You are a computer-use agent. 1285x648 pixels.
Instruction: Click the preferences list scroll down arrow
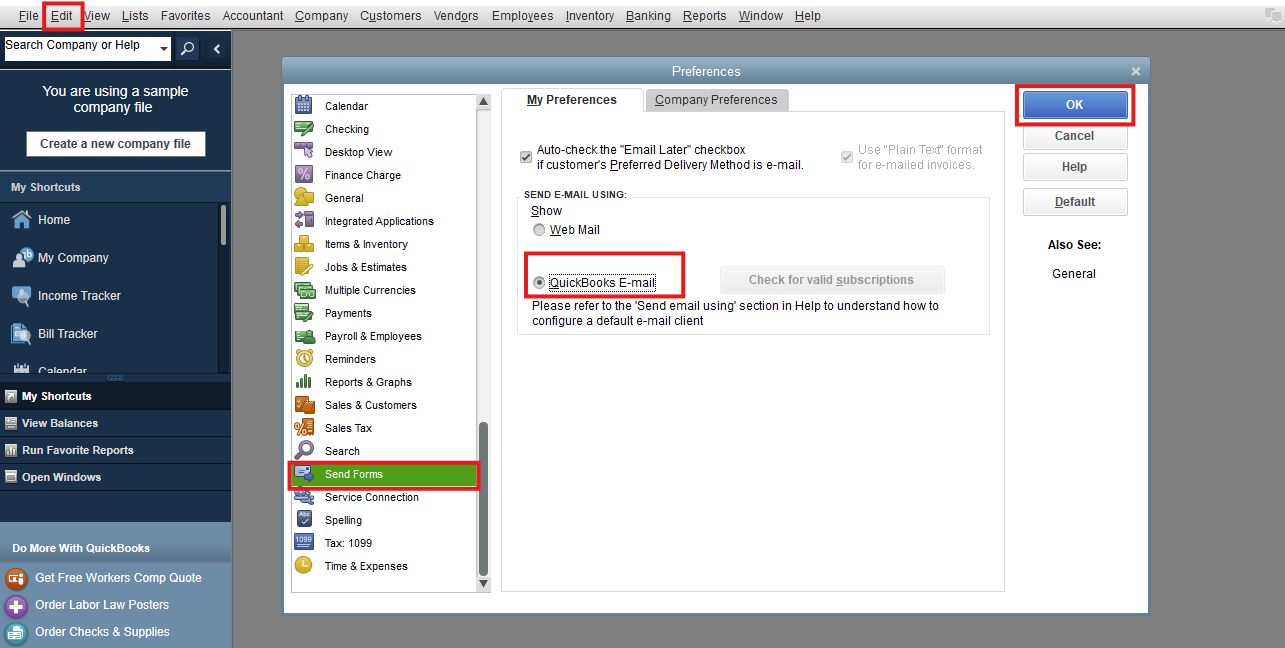tap(484, 583)
